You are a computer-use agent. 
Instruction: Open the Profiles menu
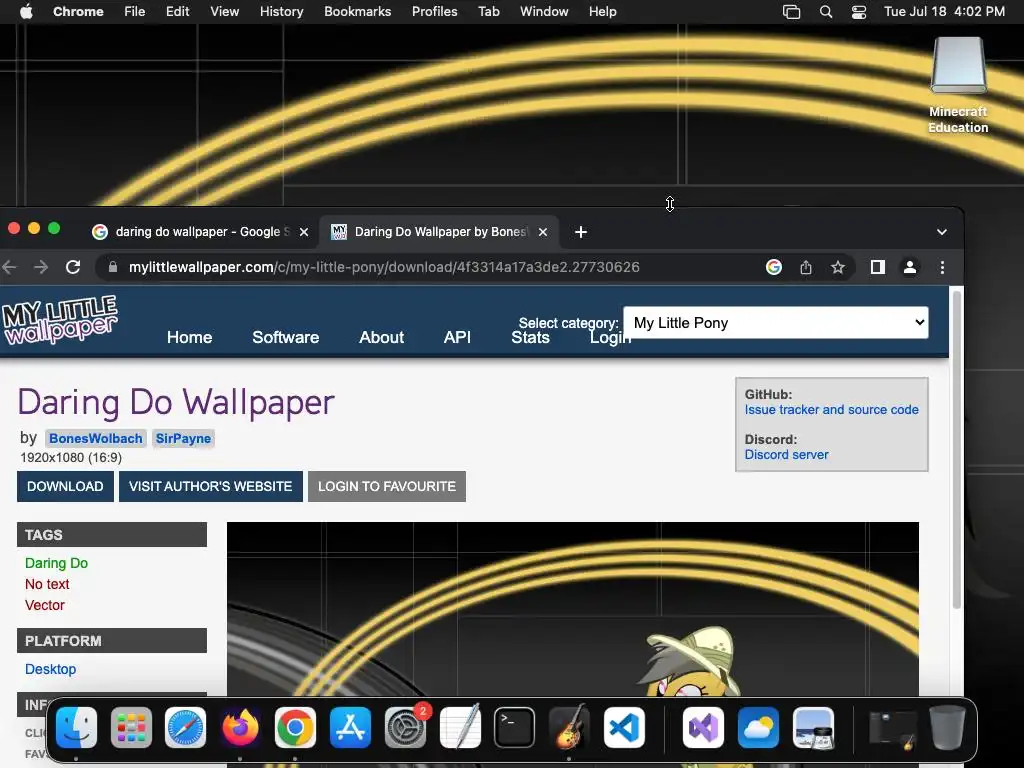(434, 12)
